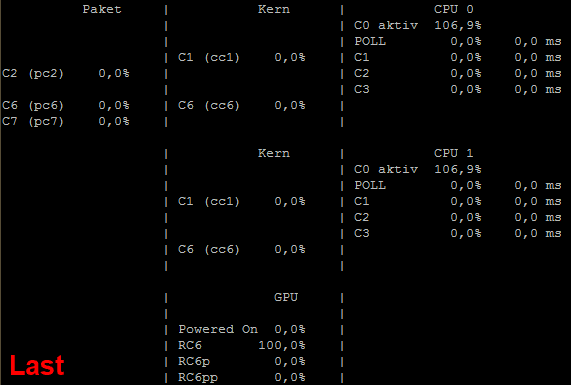Viewport: 571px width, 385px height.
Task: Click the Paket column header
Action: click(102, 9)
